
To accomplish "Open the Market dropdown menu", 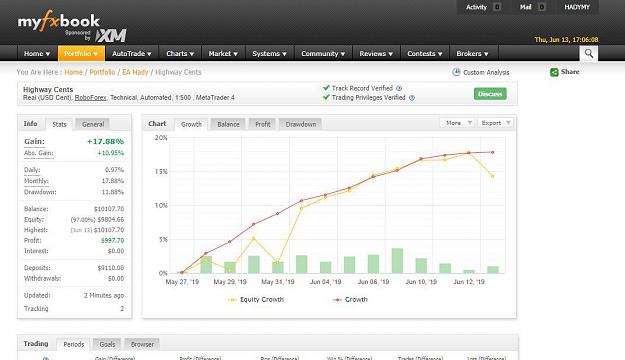I will 223,53.
